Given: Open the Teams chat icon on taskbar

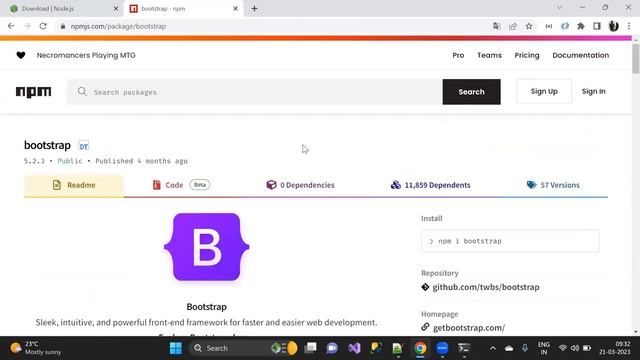Looking at the screenshot, I should [332, 348].
